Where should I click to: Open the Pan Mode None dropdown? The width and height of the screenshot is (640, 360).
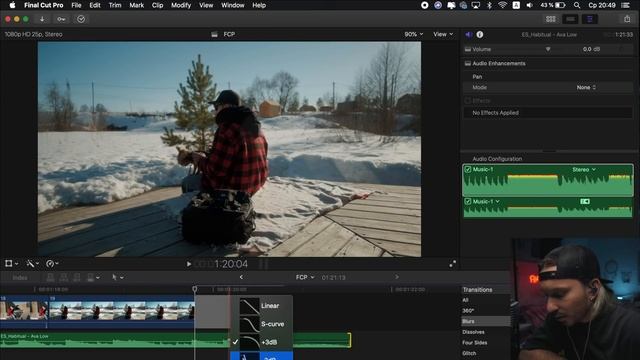(586, 87)
